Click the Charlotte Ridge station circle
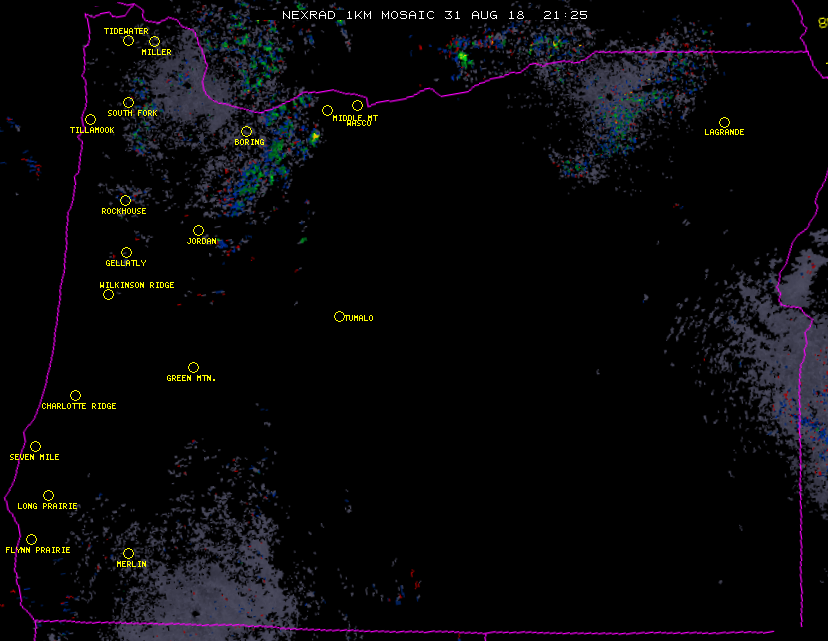Image resolution: width=828 pixels, height=641 pixels. (75, 396)
